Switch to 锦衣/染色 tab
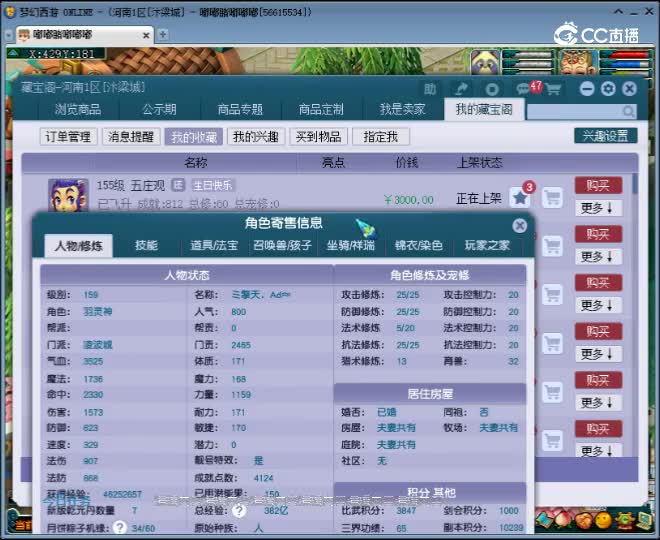This screenshot has width=660, height=540. 419,245
